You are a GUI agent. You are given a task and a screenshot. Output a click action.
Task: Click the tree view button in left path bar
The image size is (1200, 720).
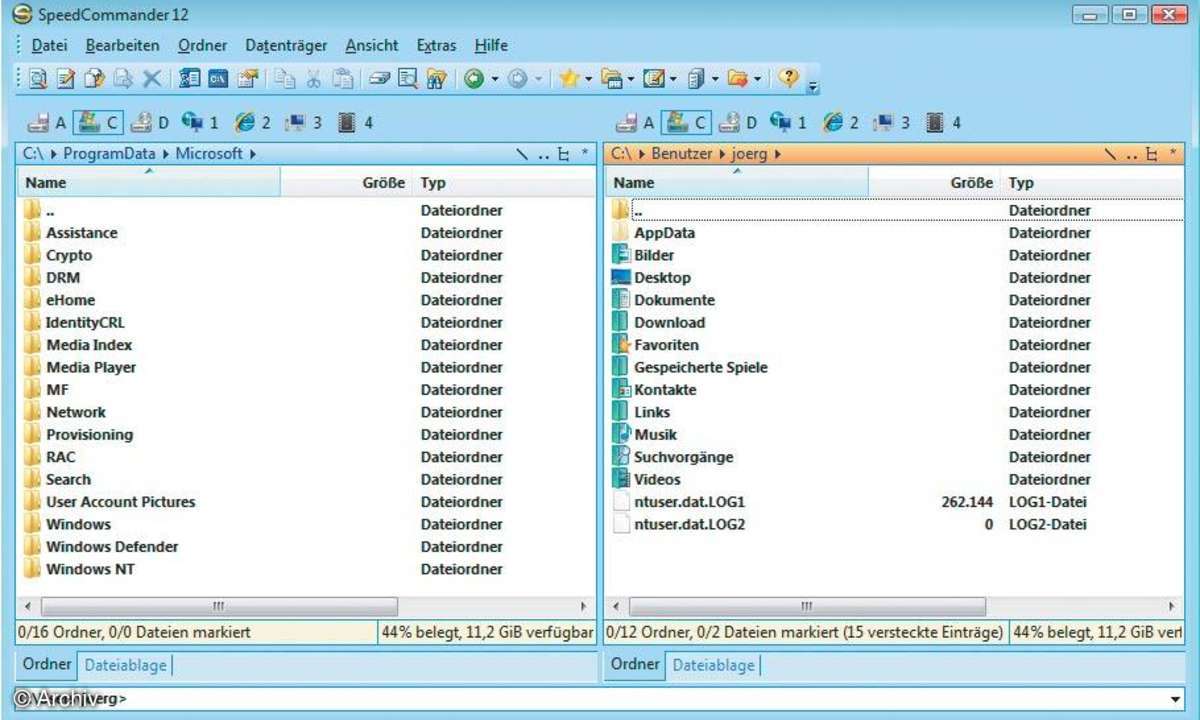564,154
